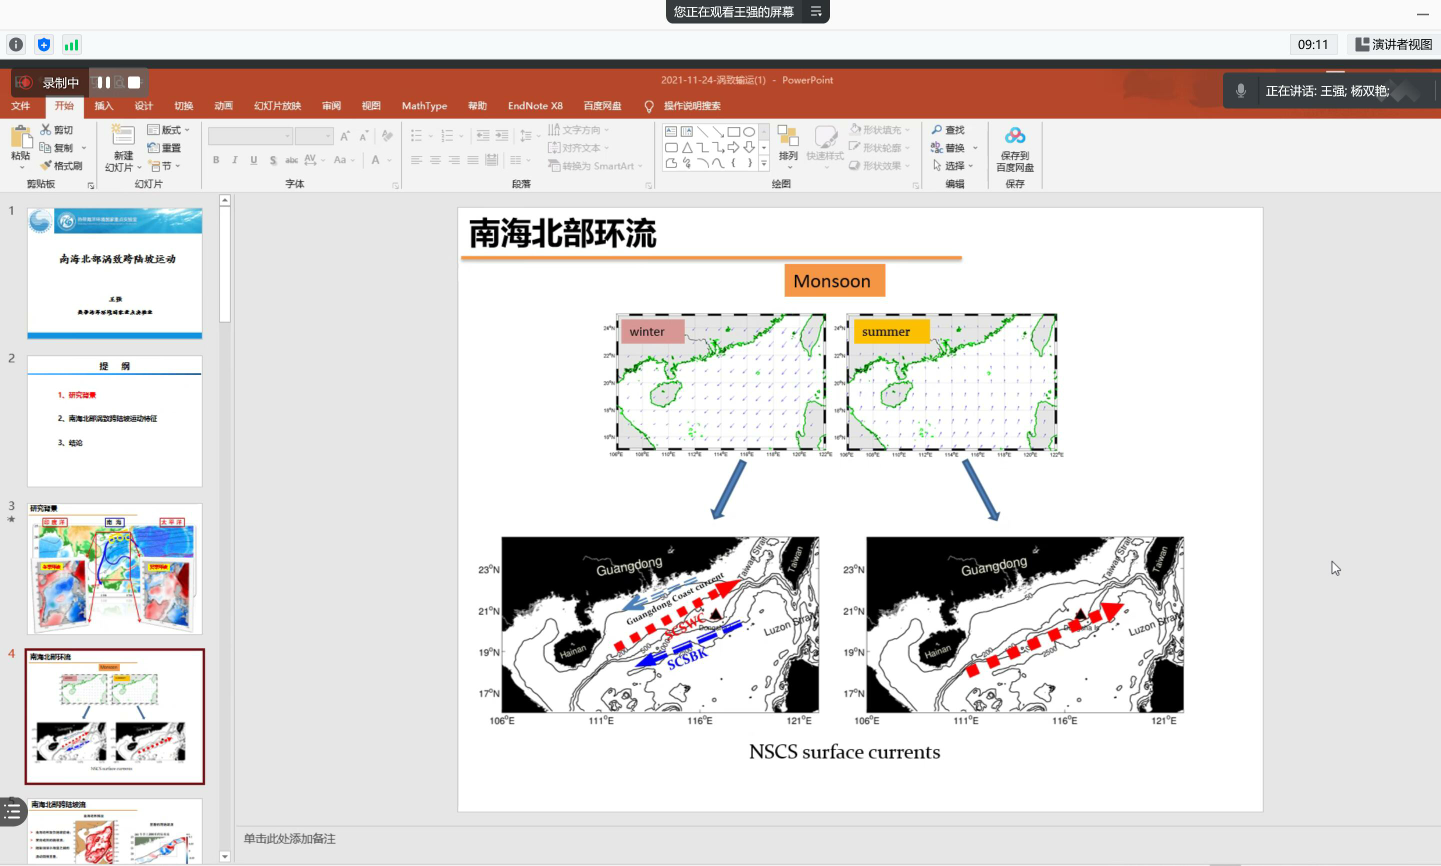Image resolution: width=1441 pixels, height=866 pixels.
Task: Toggle text Shadow formatting
Action: (273, 160)
